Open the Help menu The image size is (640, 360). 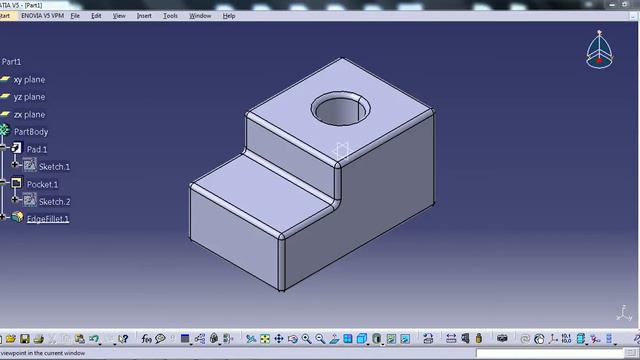(x=229, y=16)
